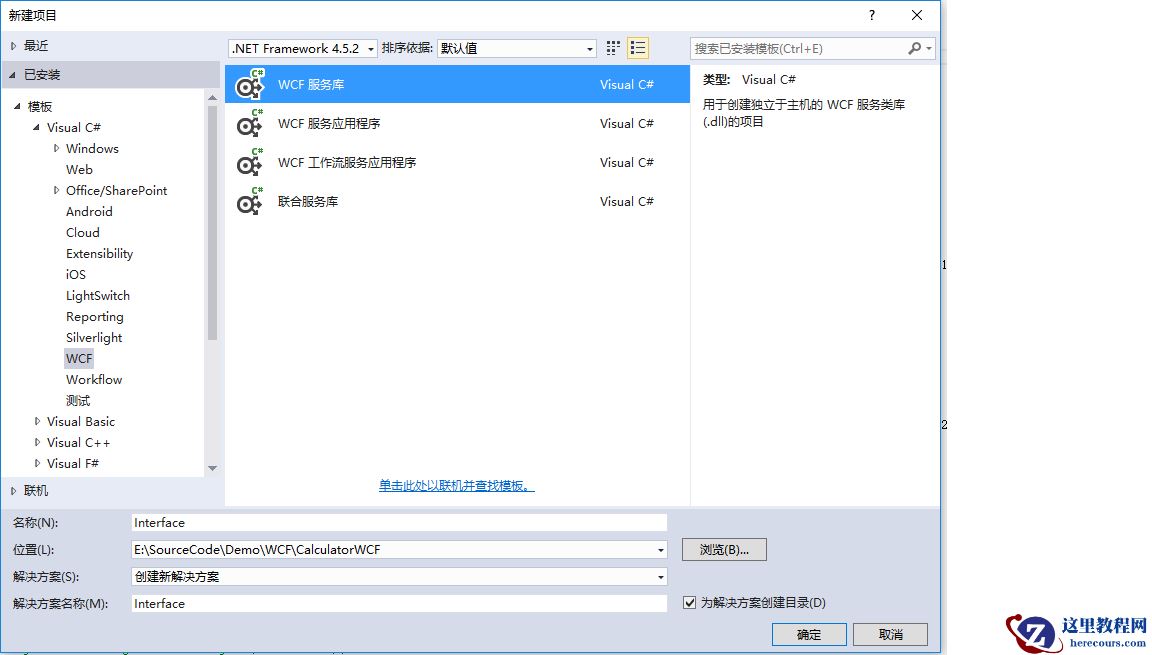Viewport: 1152px width, 655px height.
Task: Switch to medium icons list view
Action: point(638,48)
